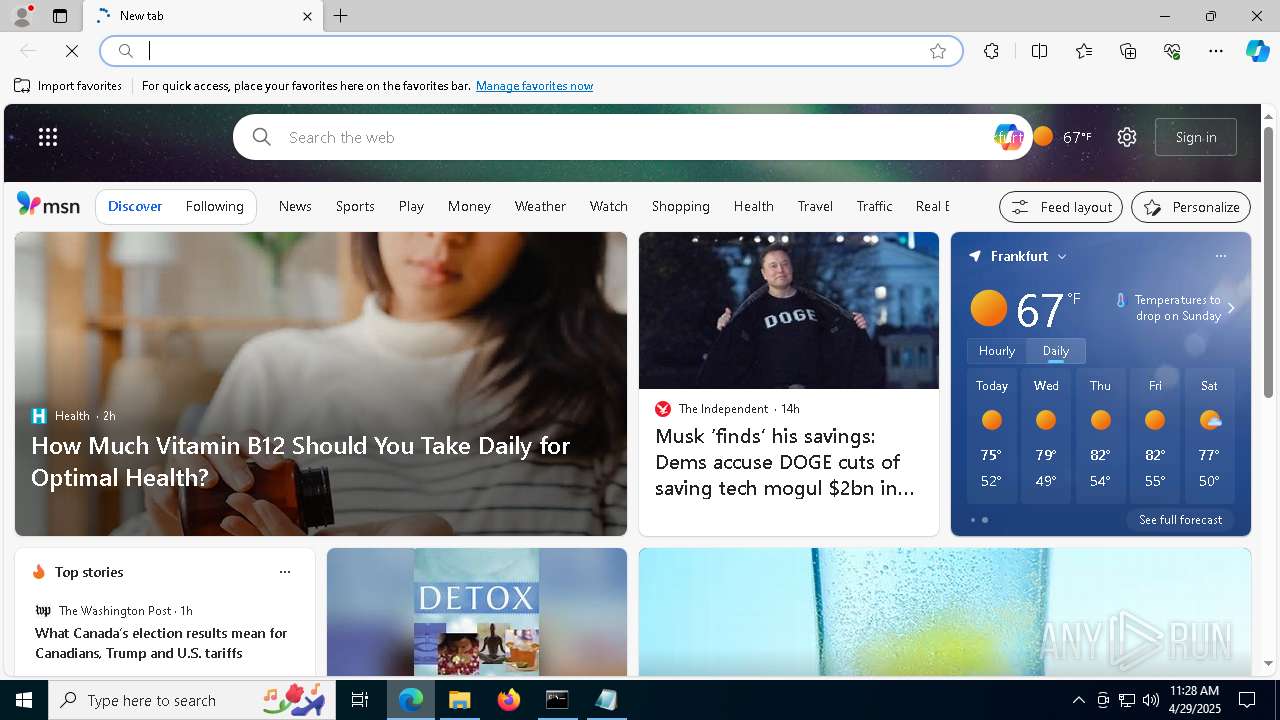The image size is (1280, 720).
Task: Open Task View on taskbar
Action: [x=360, y=700]
